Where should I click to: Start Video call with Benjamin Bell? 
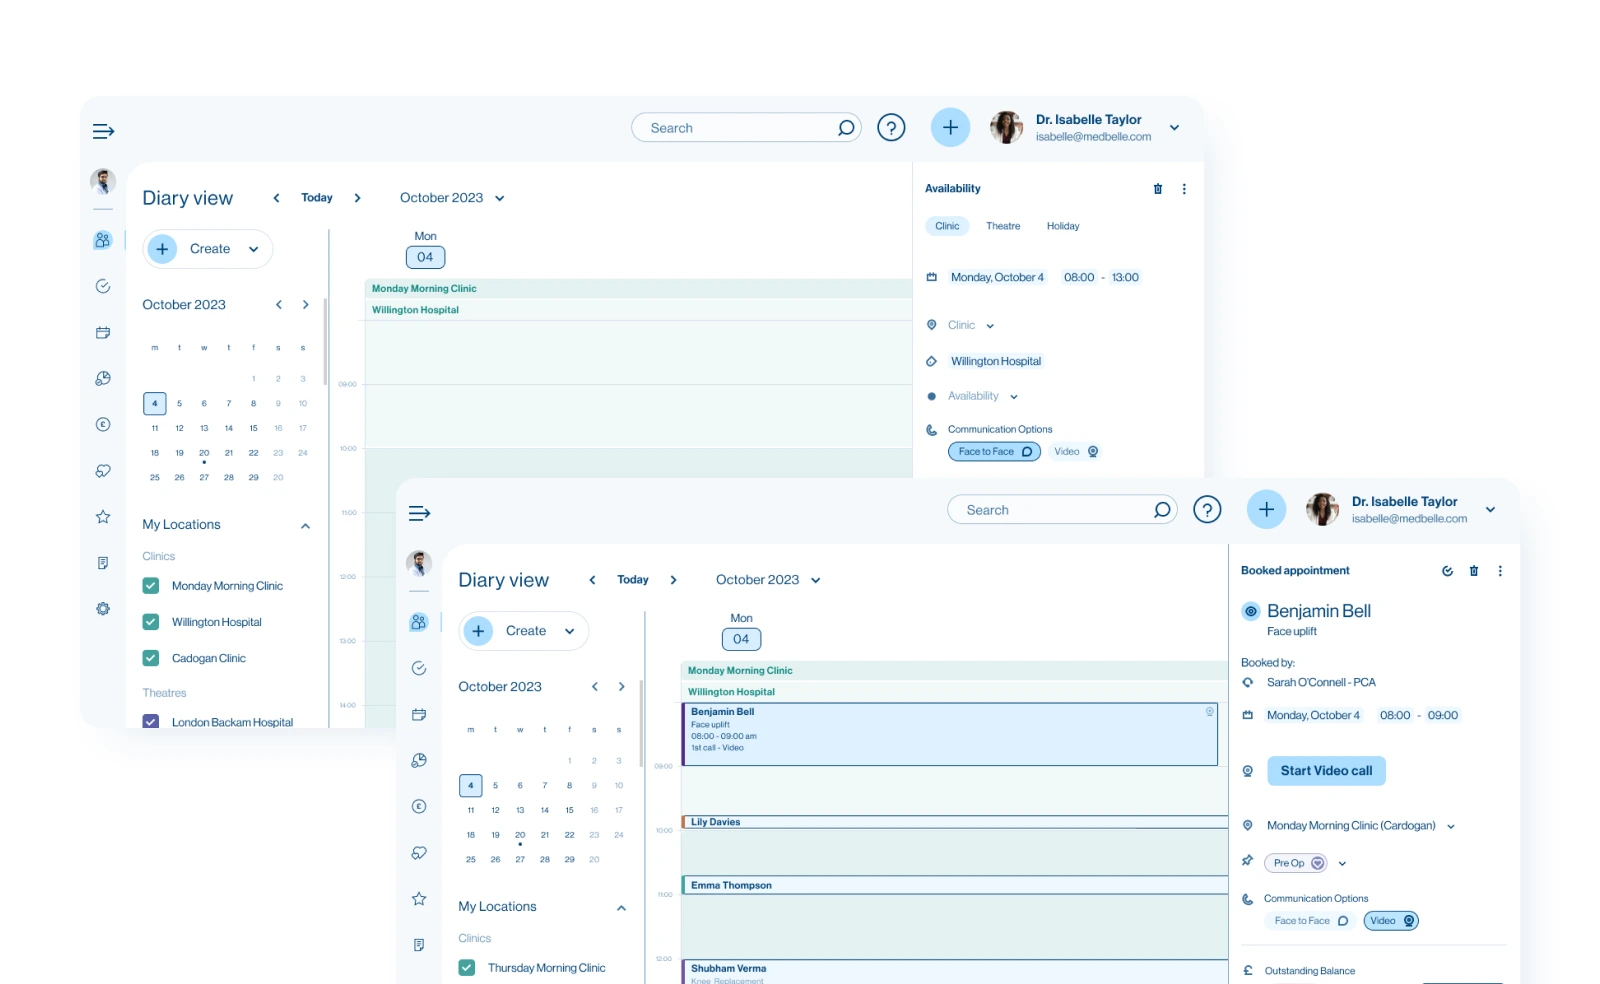pyautogui.click(x=1326, y=771)
